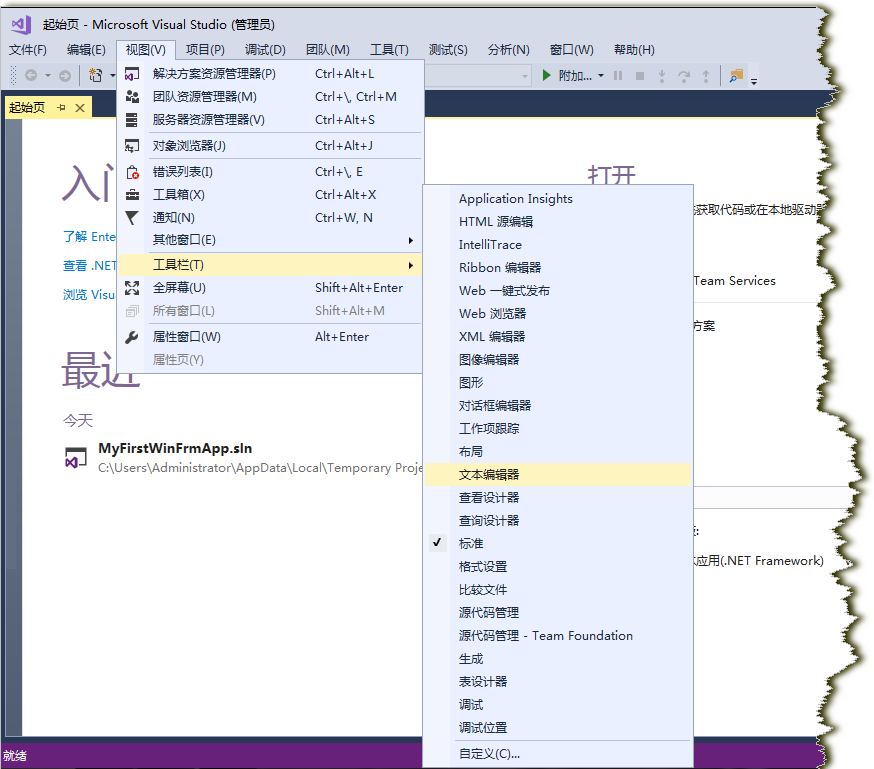The image size is (874, 769).
Task: Click the MyFirstWinFrmApp.sln solution file icon
Action: click(76, 457)
